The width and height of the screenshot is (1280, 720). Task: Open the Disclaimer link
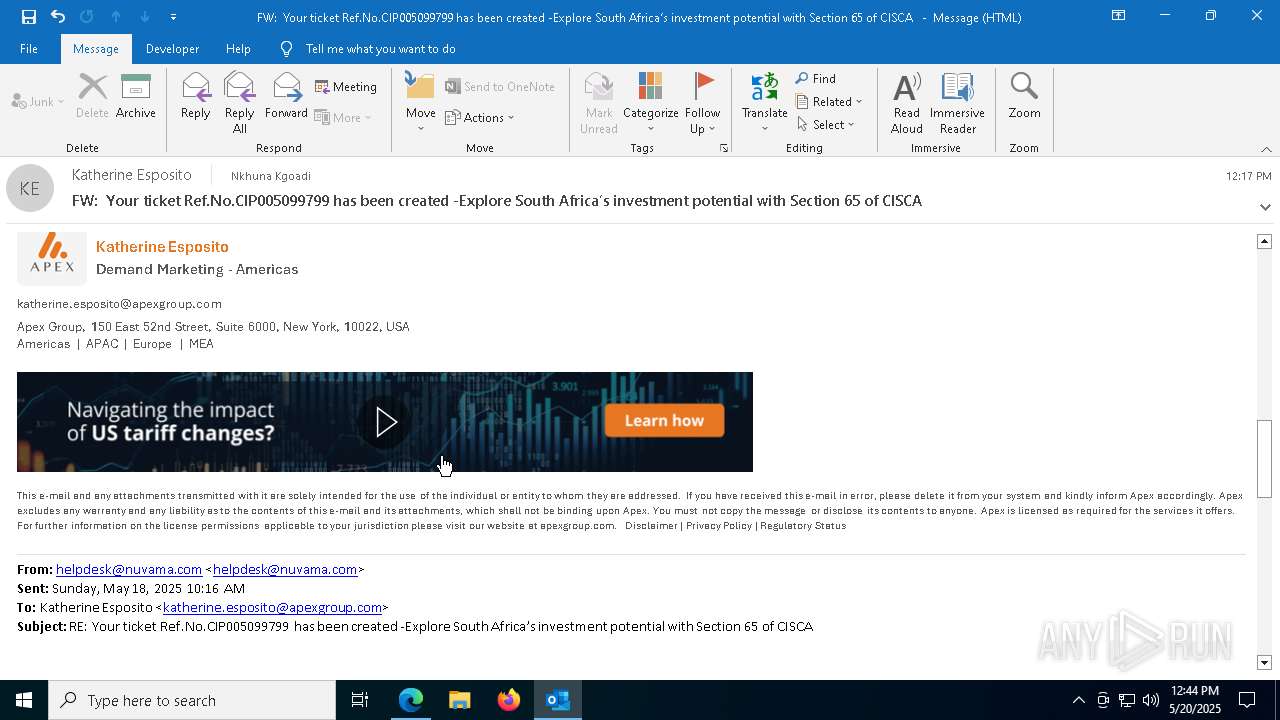tap(651, 525)
